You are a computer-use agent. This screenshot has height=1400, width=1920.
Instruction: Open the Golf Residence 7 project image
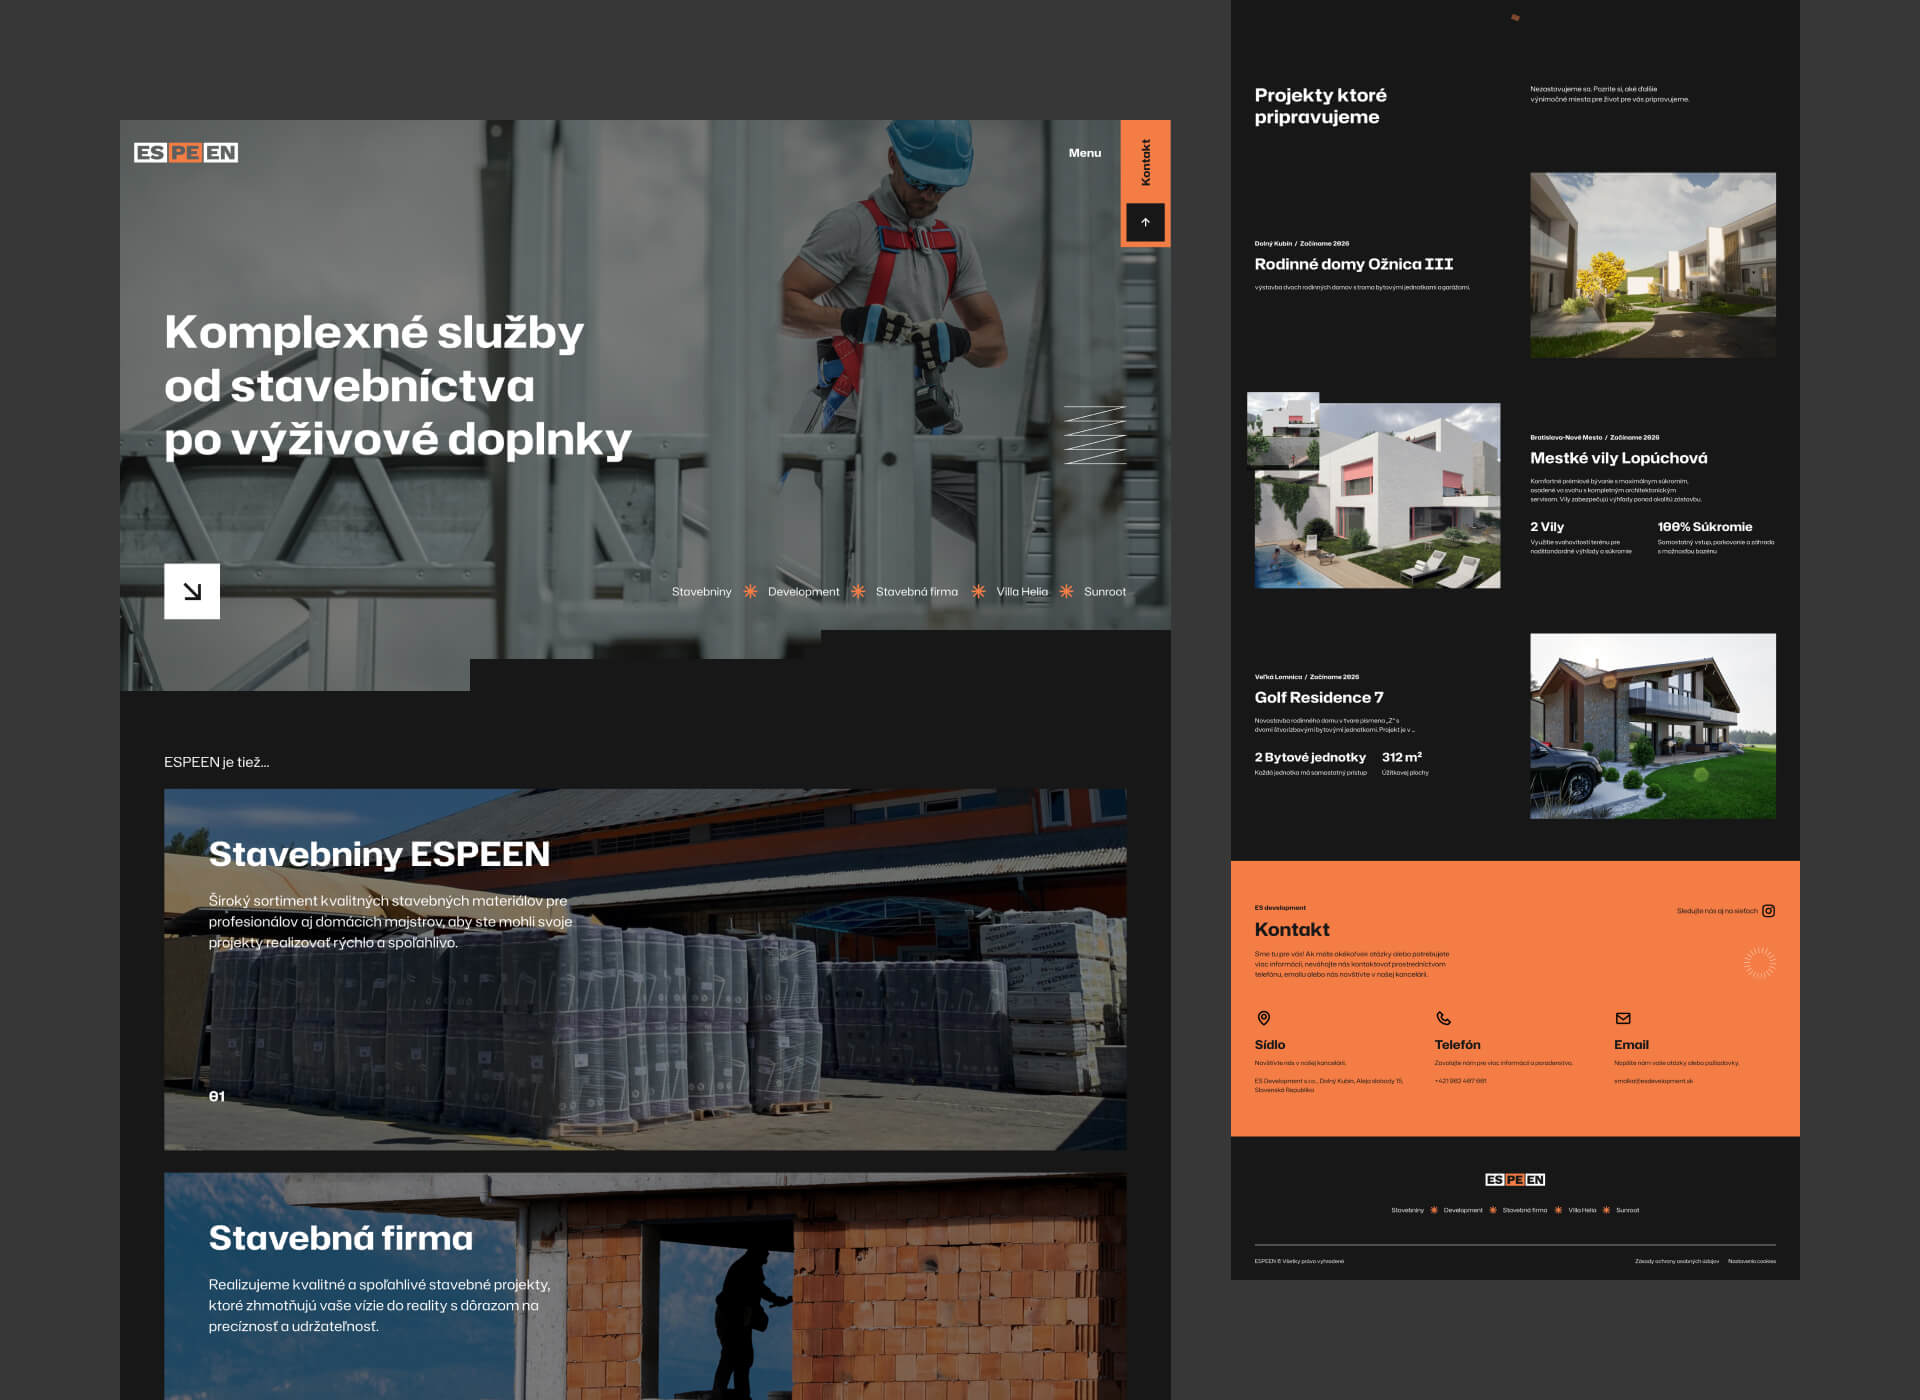pyautogui.click(x=1652, y=726)
